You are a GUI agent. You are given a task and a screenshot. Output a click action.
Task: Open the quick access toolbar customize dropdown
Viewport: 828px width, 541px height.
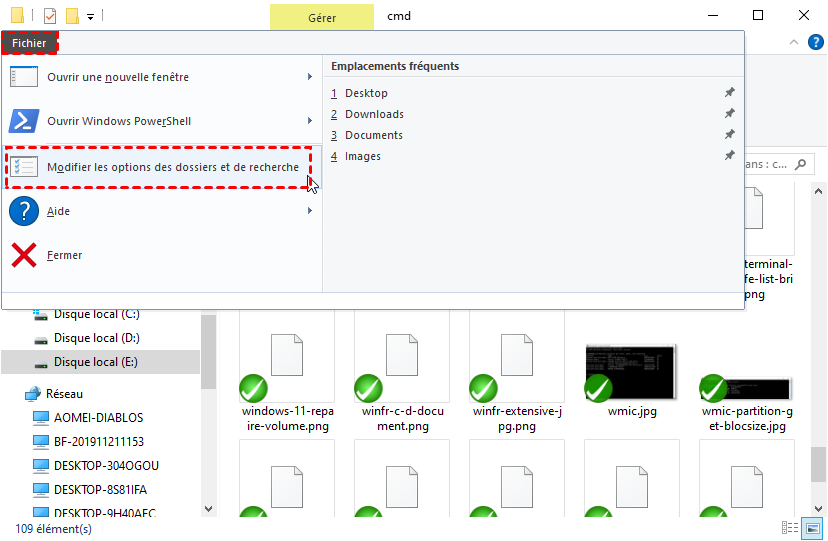[91, 17]
